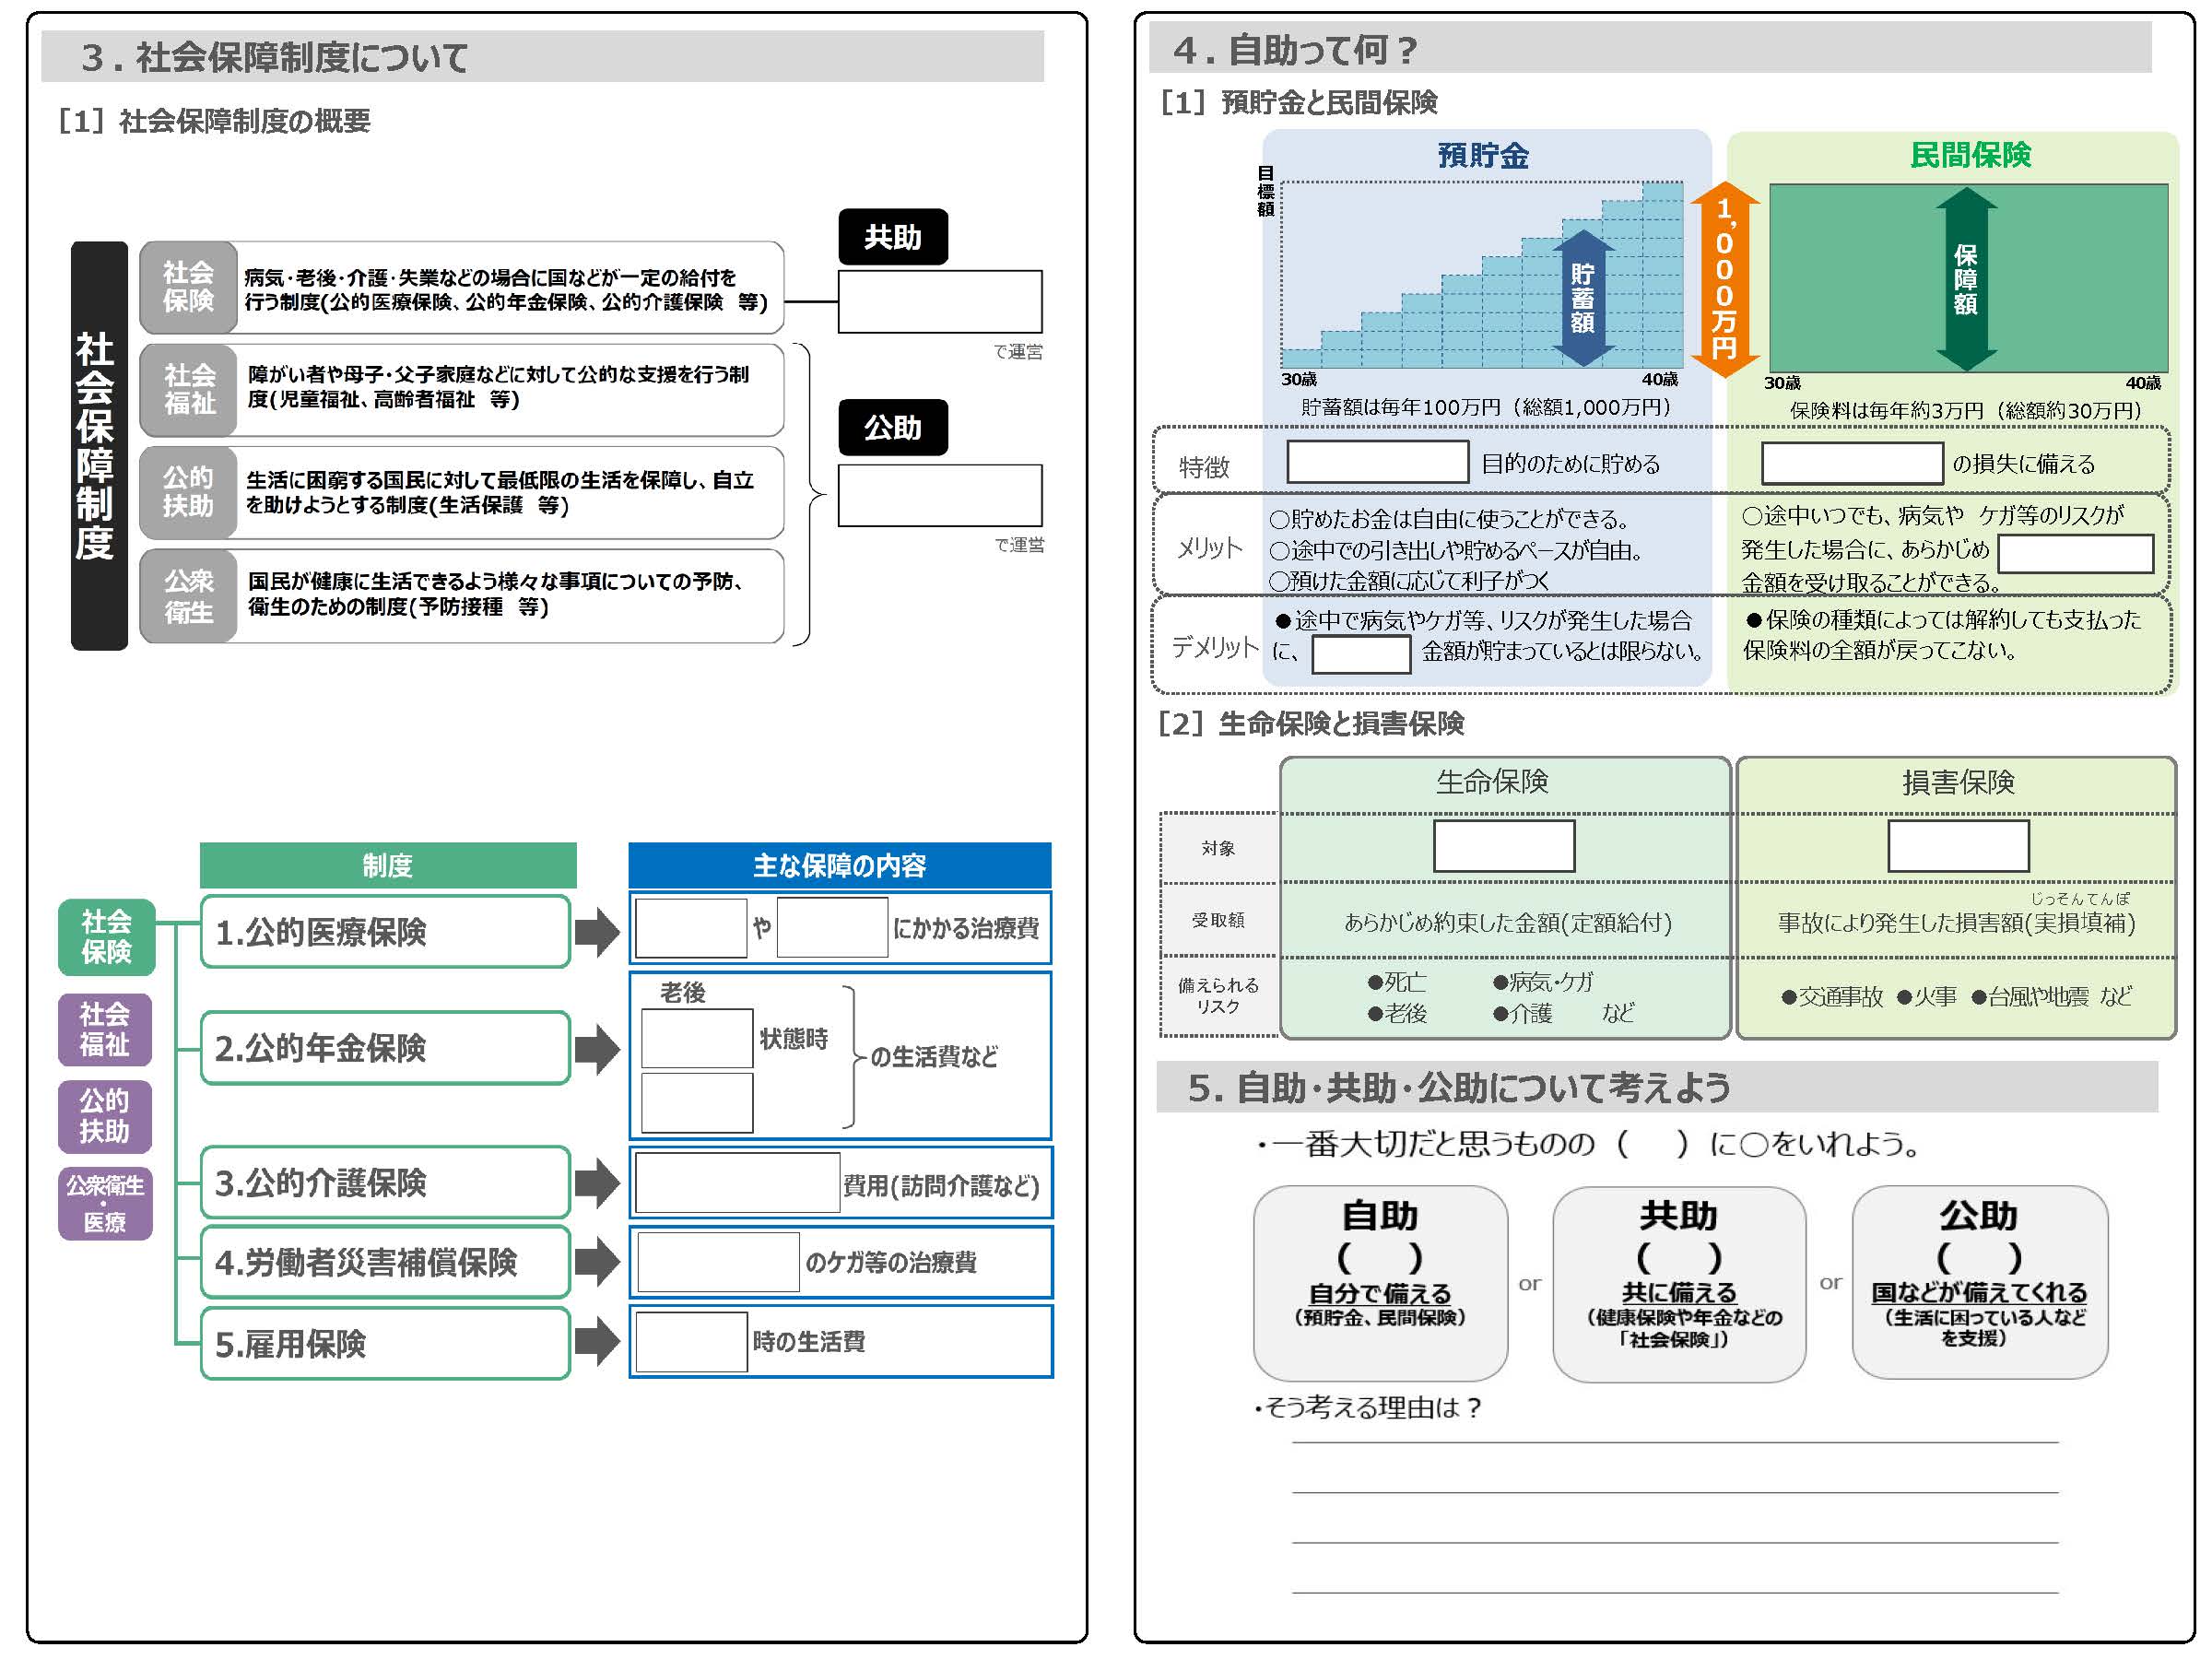Select the 自助 parentheses for a circle
Screen dimensions: 2212x1659
tap(1379, 1256)
